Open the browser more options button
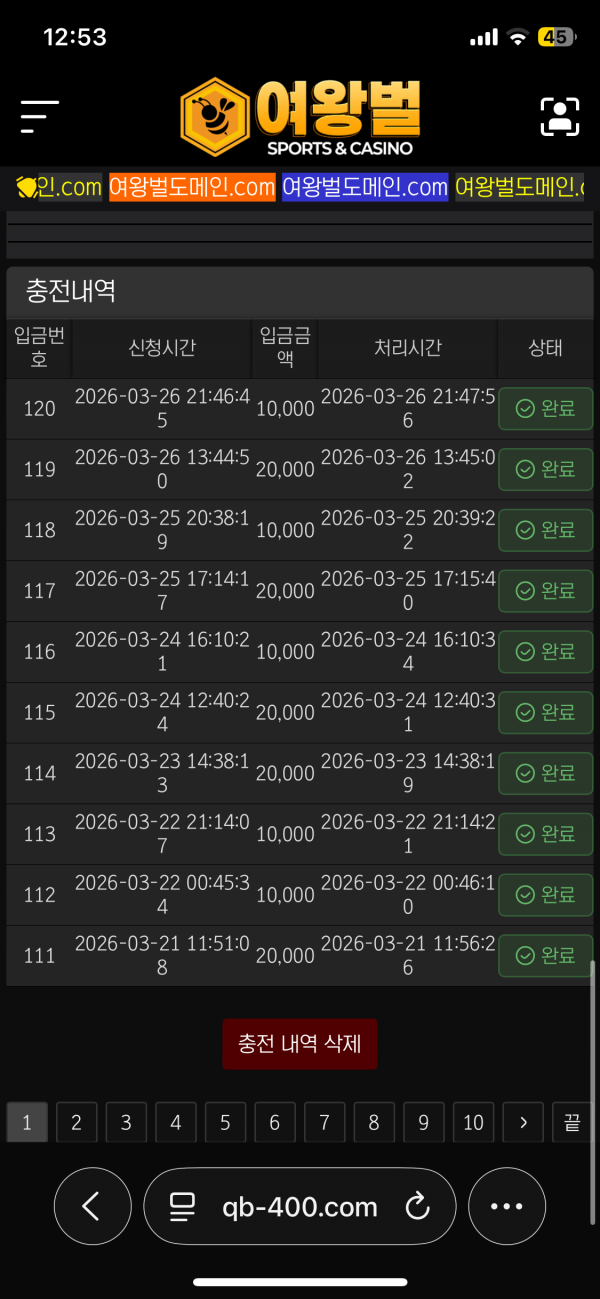The image size is (600, 1299). [x=507, y=1207]
